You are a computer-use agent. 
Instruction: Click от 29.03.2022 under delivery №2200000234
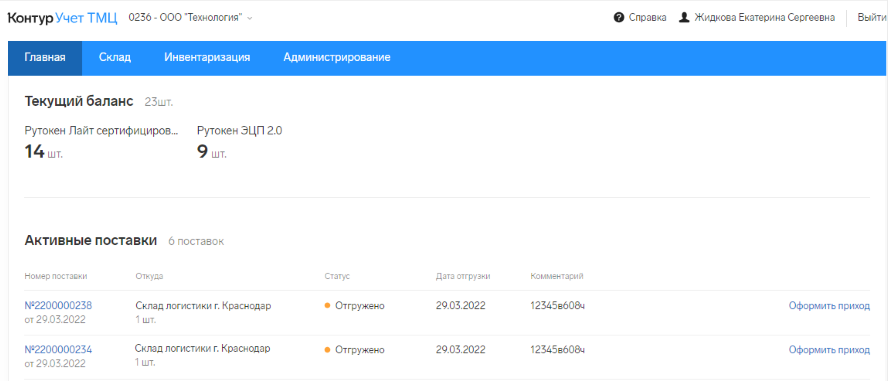(55, 363)
